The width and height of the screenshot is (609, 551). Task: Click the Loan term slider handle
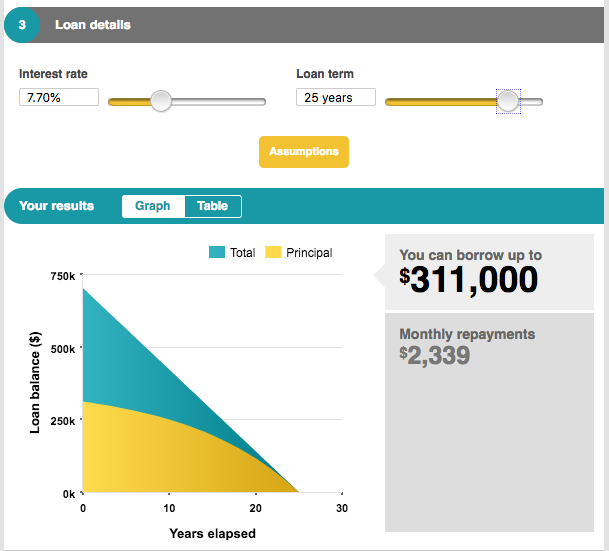click(508, 101)
